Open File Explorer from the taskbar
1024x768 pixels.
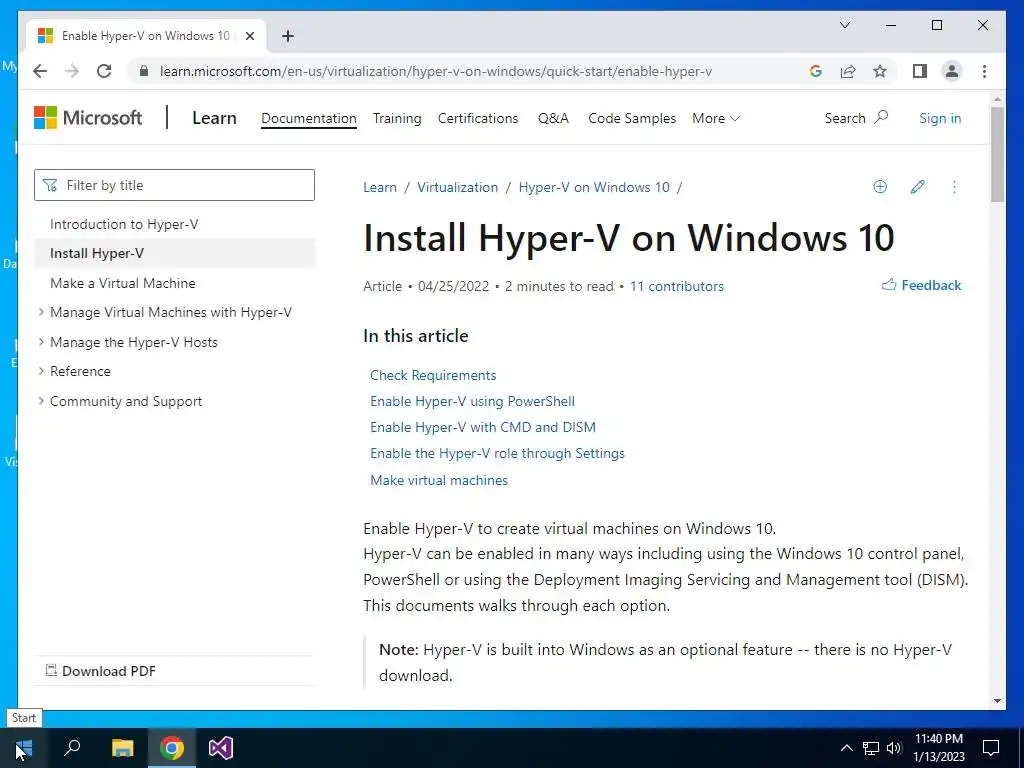(122, 748)
